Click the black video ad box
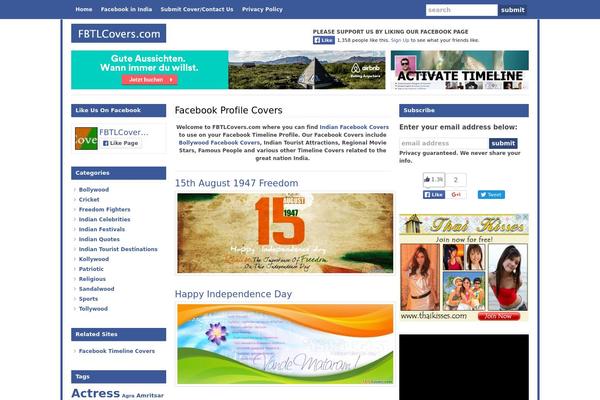This screenshot has width=600, height=400. click(x=464, y=367)
